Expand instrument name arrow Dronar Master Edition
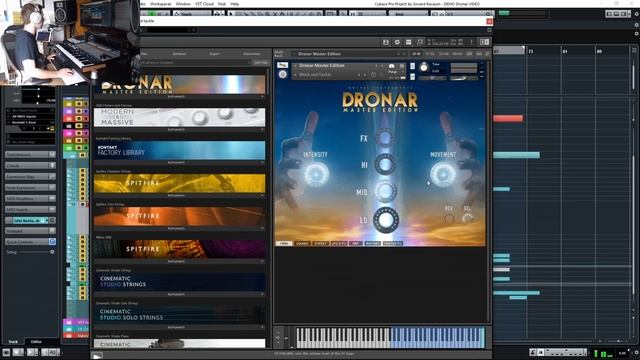The height and width of the screenshot is (360, 640). pos(295,66)
